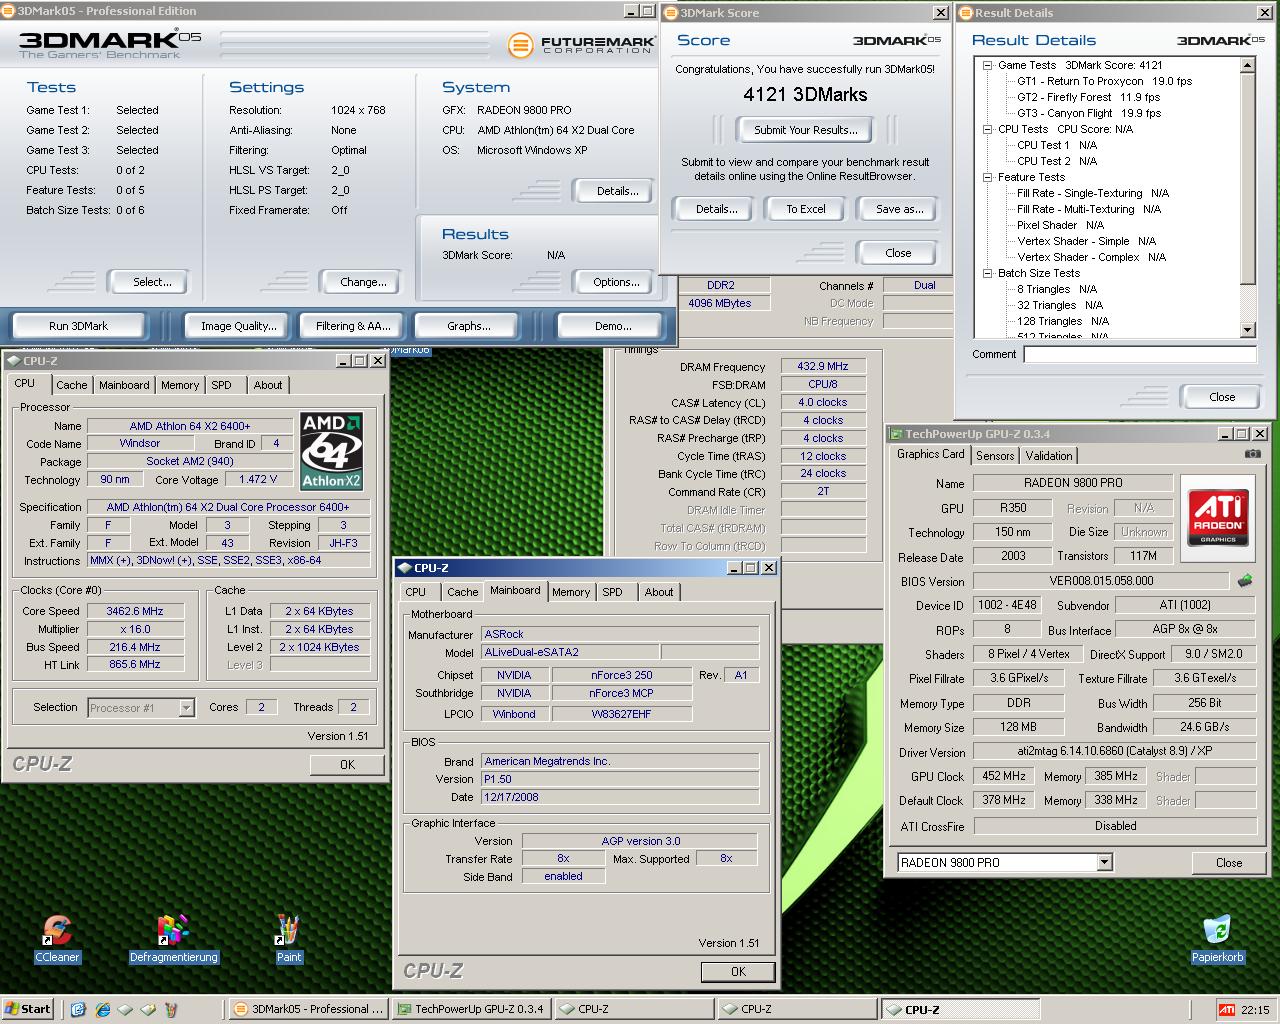Close the 3DMark Score dialog with Close button
The height and width of the screenshot is (1024, 1280).
coord(898,253)
